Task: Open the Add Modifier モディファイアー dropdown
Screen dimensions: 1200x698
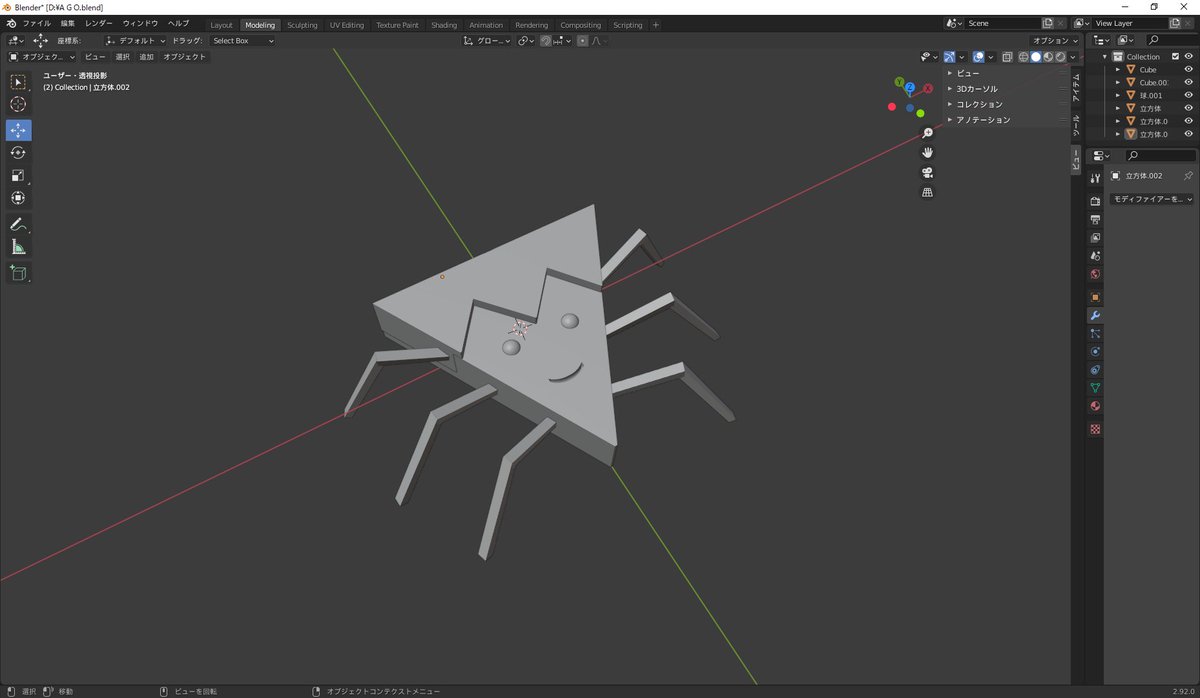Action: coord(1152,199)
